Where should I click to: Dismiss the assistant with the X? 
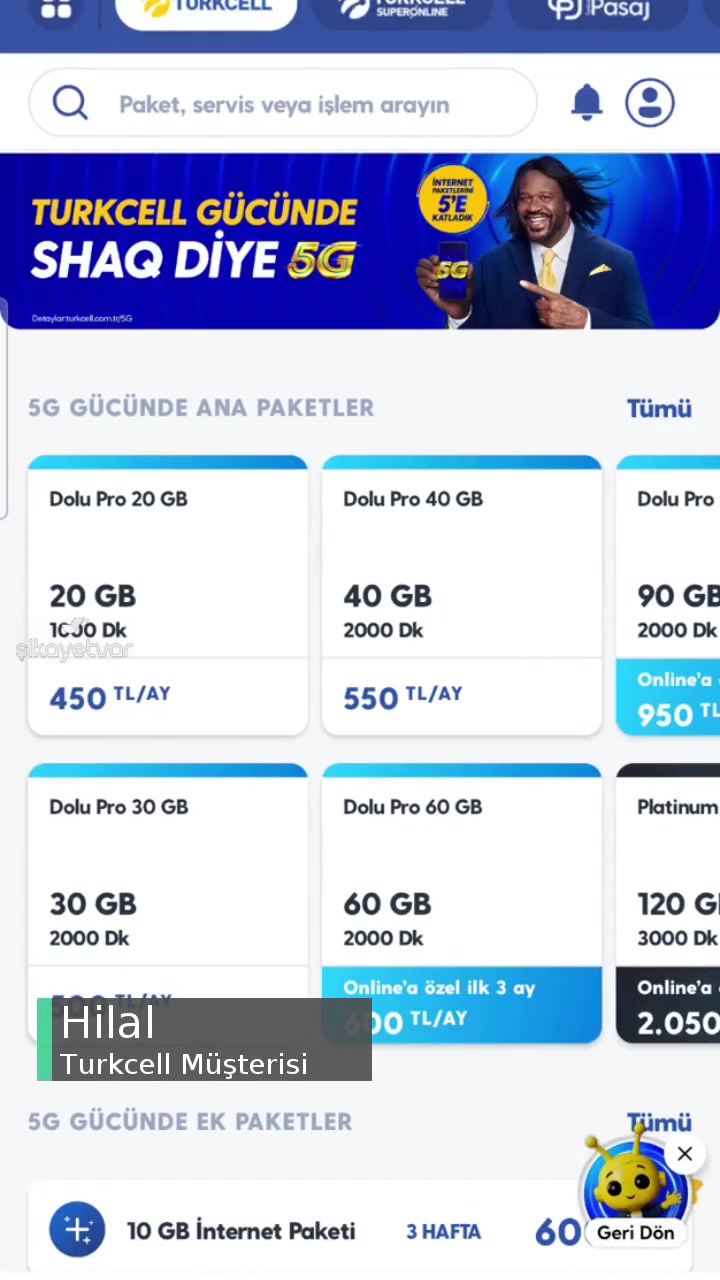click(x=685, y=1154)
